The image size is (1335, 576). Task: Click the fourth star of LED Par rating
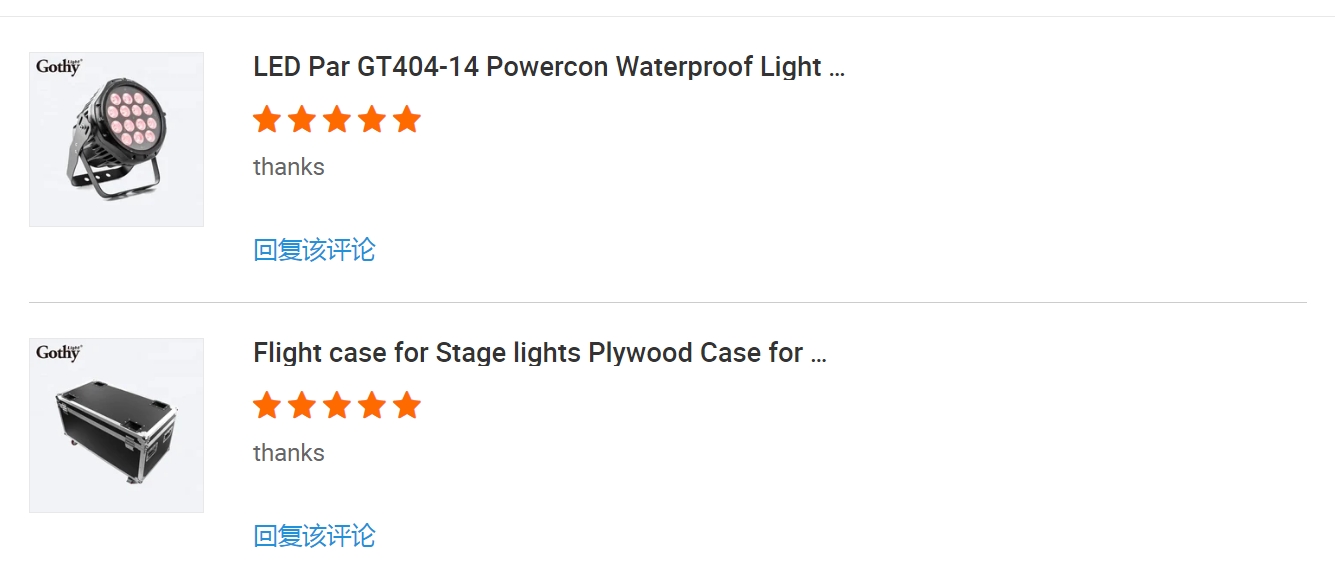click(372, 120)
